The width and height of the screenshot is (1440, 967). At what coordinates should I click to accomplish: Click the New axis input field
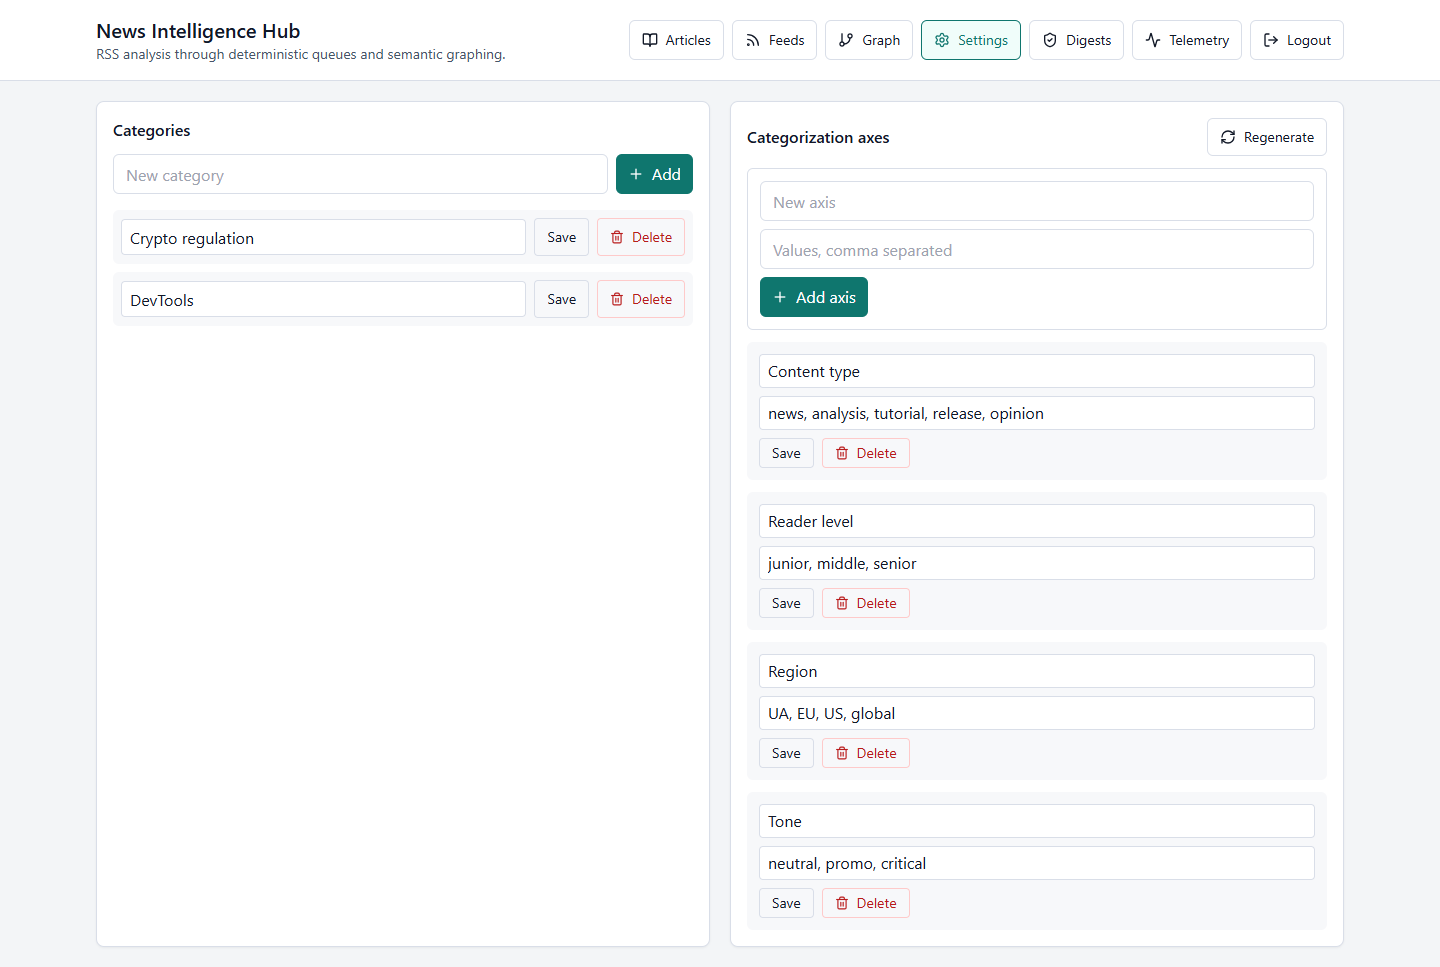[x=1037, y=201]
